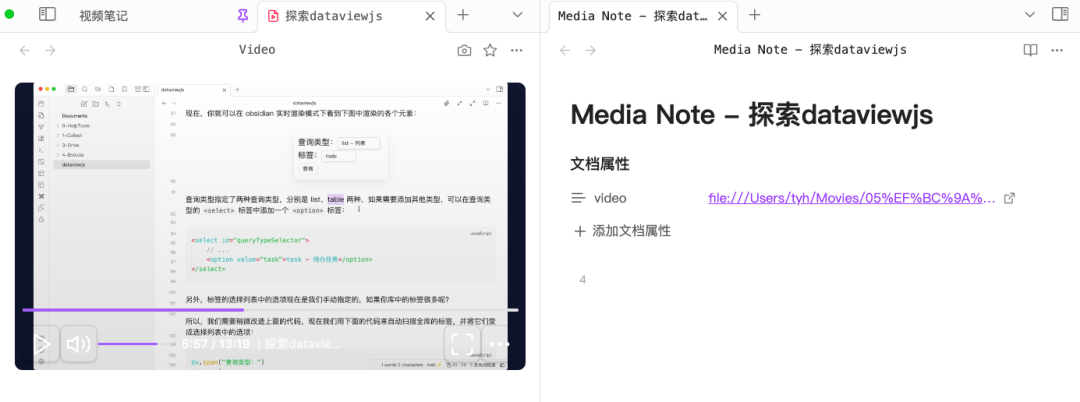This screenshot has height=402, width=1080.
Task: Bookmark video with the star icon
Action: pyautogui.click(x=490, y=50)
